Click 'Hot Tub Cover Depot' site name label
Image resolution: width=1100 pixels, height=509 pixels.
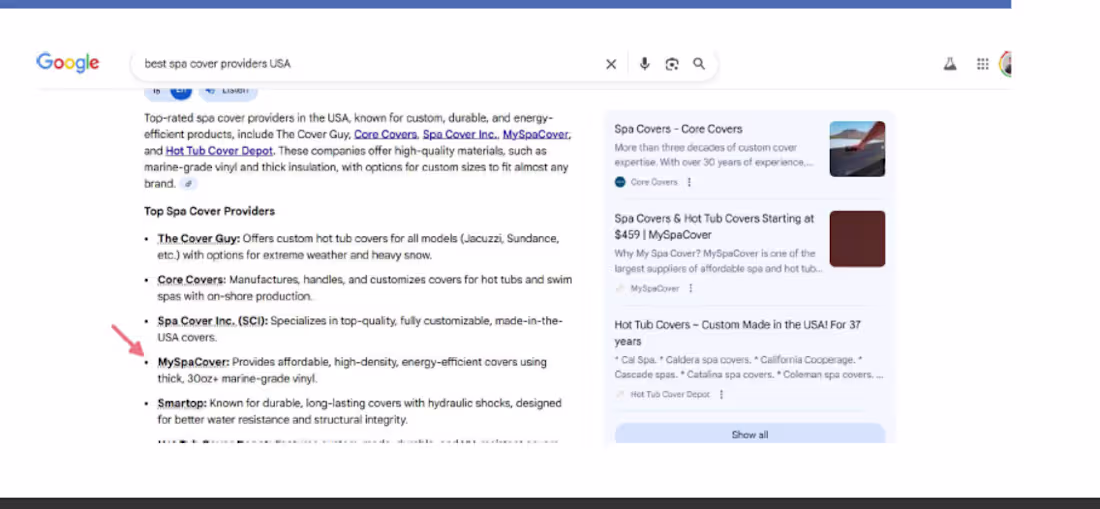coord(670,394)
